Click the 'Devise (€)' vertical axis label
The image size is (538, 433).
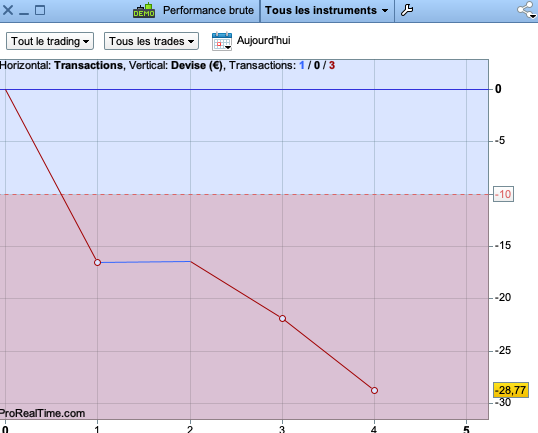pyautogui.click(x=197, y=65)
